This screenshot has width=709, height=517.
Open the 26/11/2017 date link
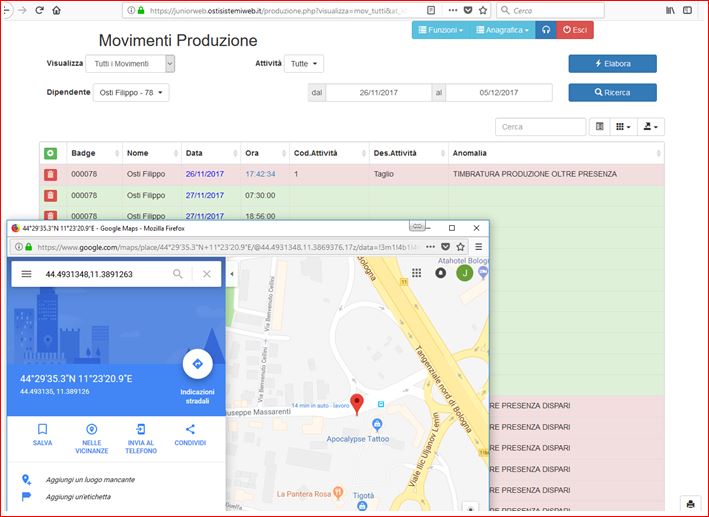tap(205, 174)
